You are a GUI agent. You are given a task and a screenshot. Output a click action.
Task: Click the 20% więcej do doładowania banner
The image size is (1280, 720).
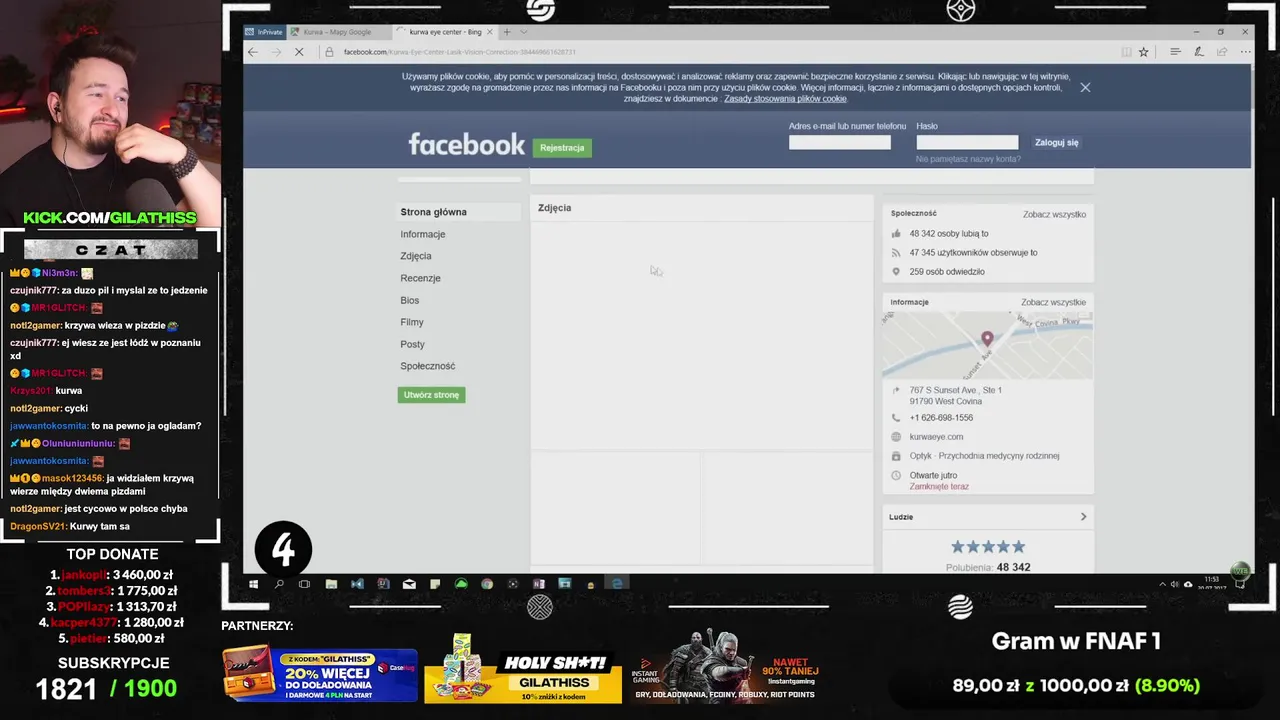pyautogui.click(x=320, y=674)
